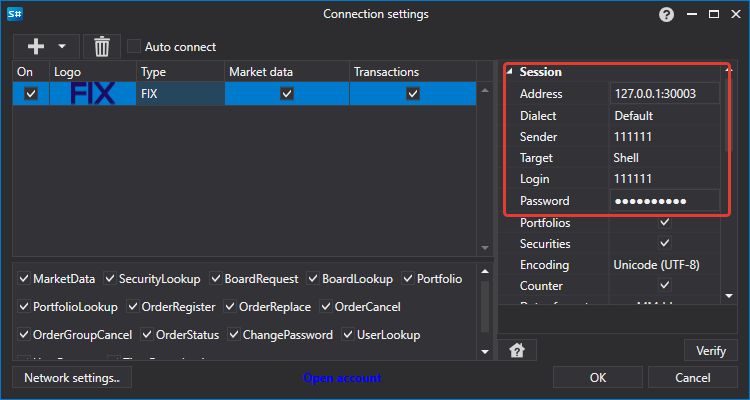
Task: Toggle Market data checkbox for FIX
Action: (287, 93)
